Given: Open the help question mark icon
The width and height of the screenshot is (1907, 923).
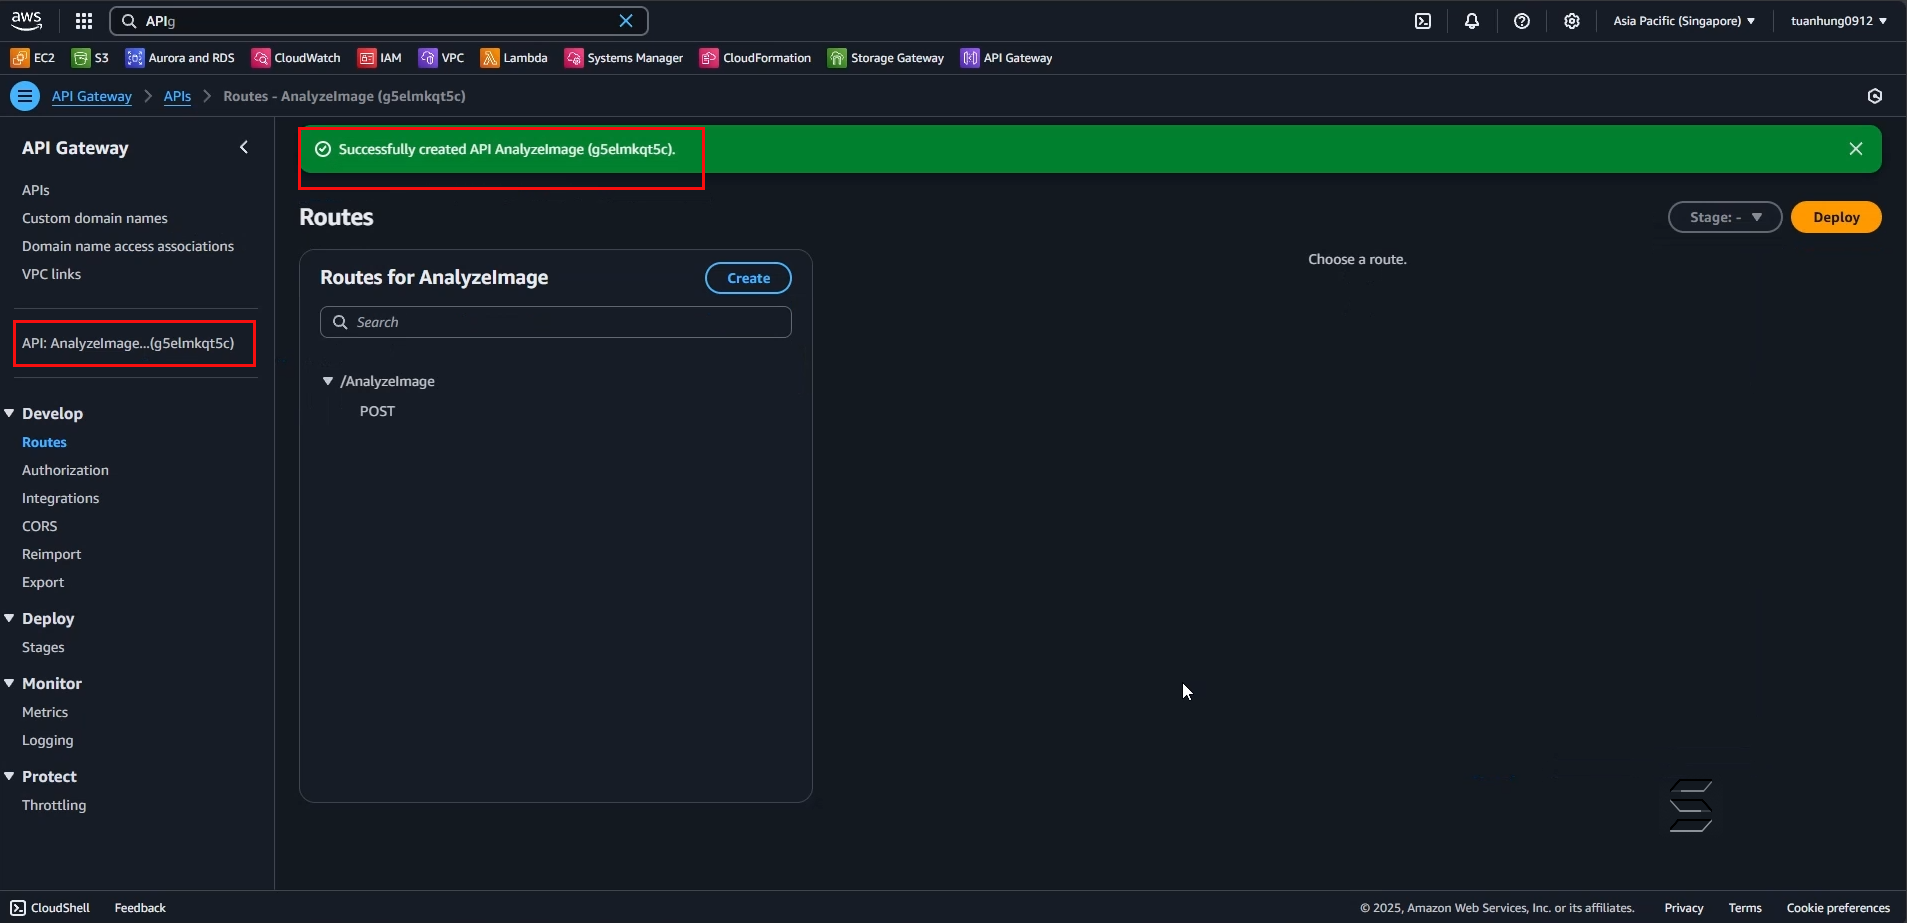Looking at the screenshot, I should pyautogui.click(x=1522, y=21).
